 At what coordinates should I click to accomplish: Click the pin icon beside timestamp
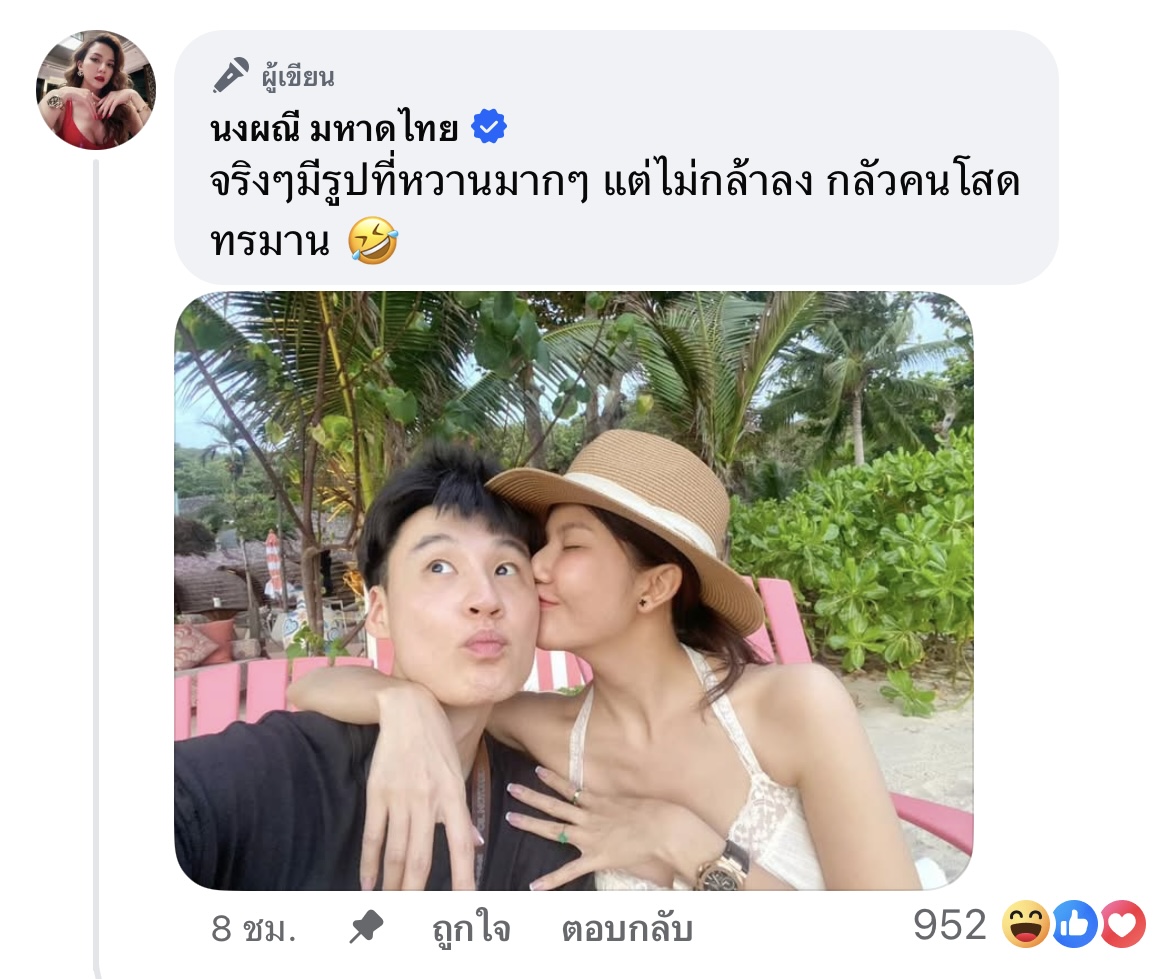click(x=366, y=928)
